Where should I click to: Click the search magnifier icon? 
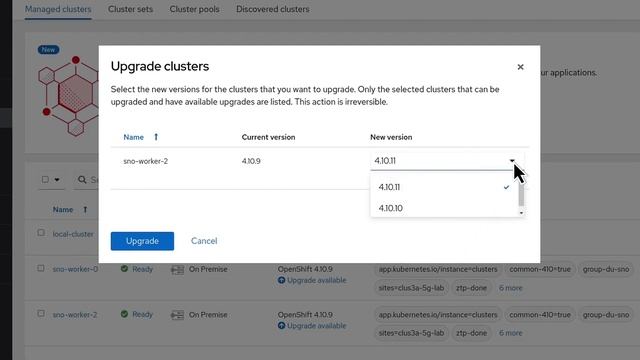tap(82, 180)
